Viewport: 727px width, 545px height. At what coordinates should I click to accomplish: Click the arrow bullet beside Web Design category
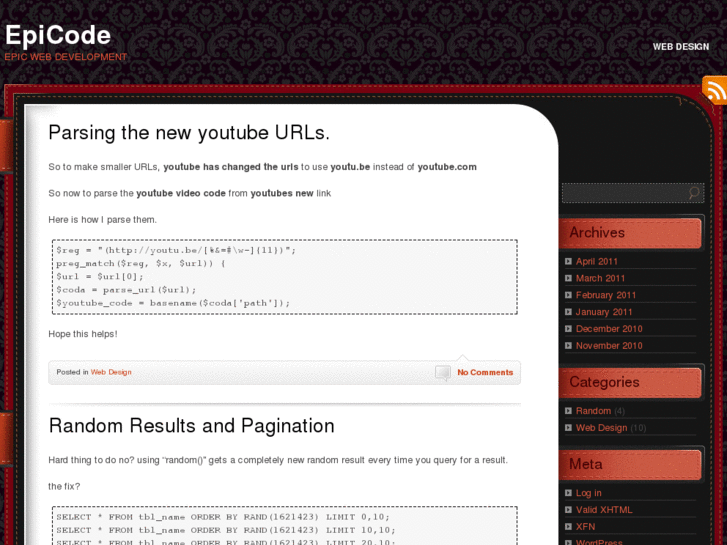click(568, 428)
